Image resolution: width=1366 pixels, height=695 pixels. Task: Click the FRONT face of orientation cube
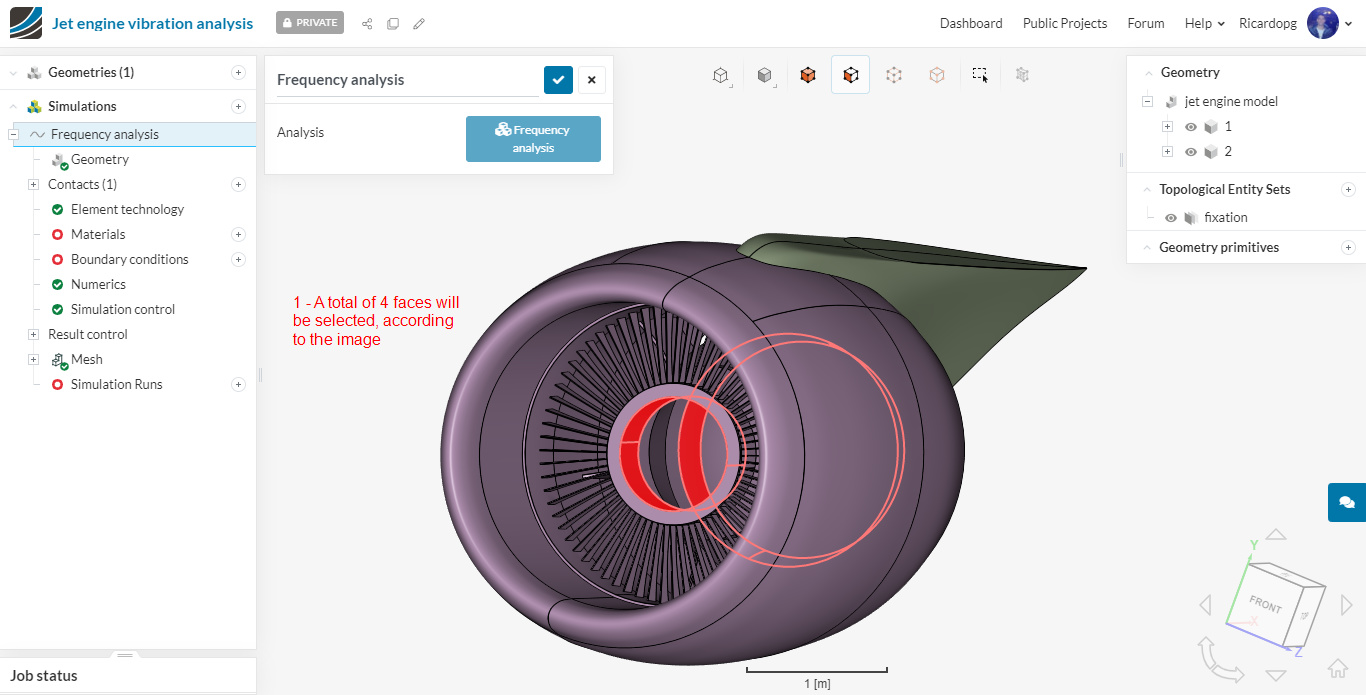pos(1266,605)
